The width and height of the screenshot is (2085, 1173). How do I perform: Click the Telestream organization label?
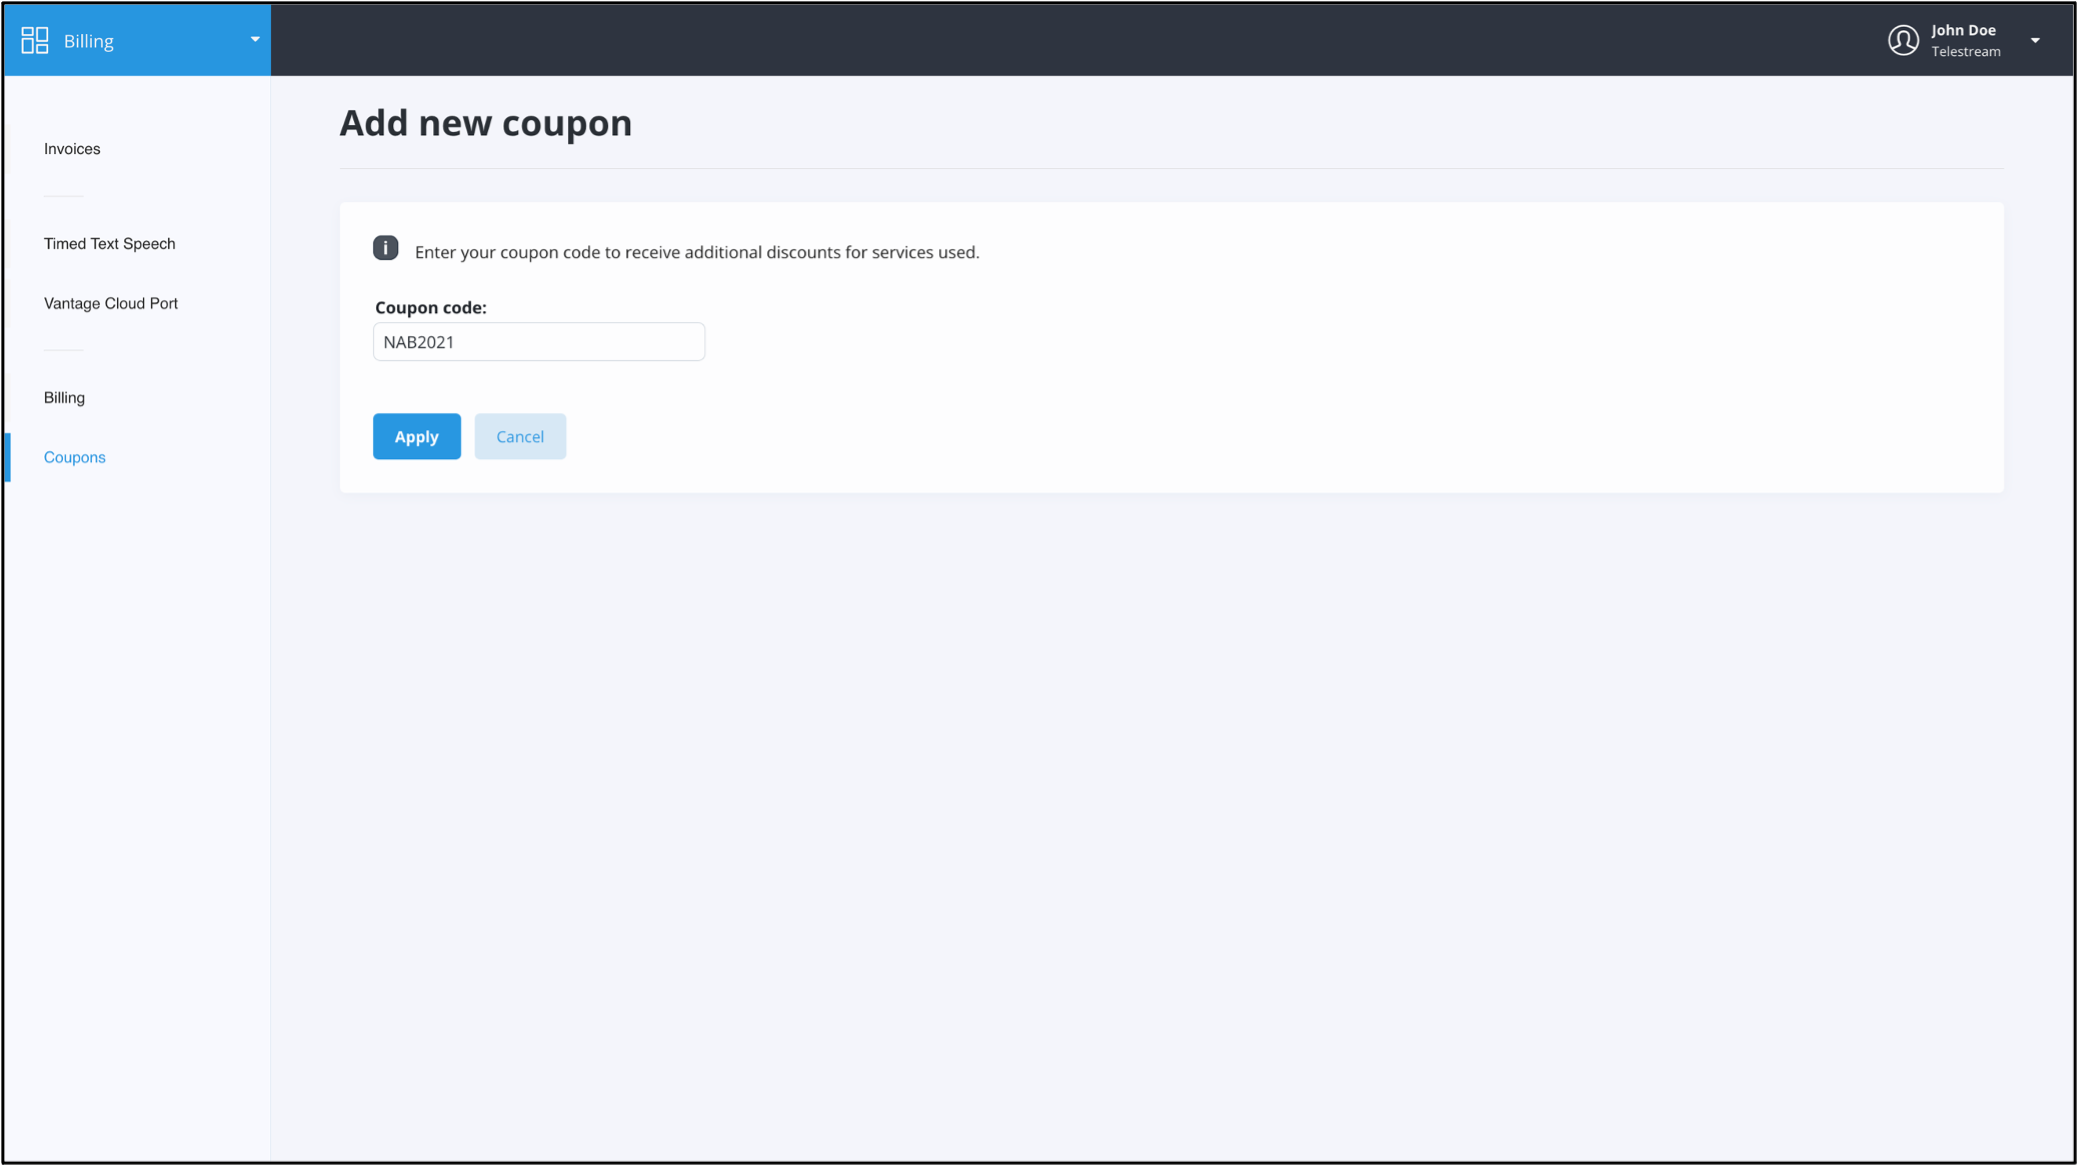(x=1965, y=52)
